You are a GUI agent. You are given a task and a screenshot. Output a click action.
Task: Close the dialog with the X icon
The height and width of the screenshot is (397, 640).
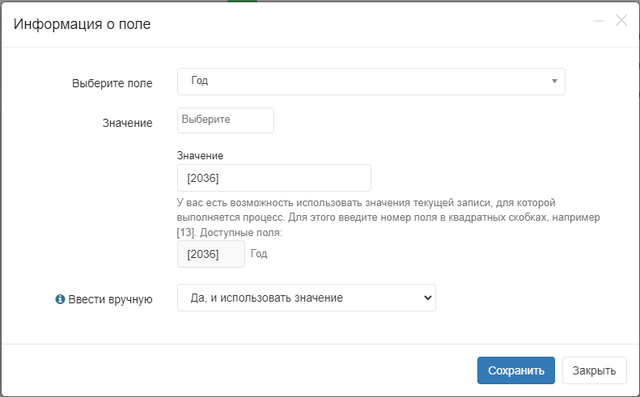pyautogui.click(x=621, y=20)
